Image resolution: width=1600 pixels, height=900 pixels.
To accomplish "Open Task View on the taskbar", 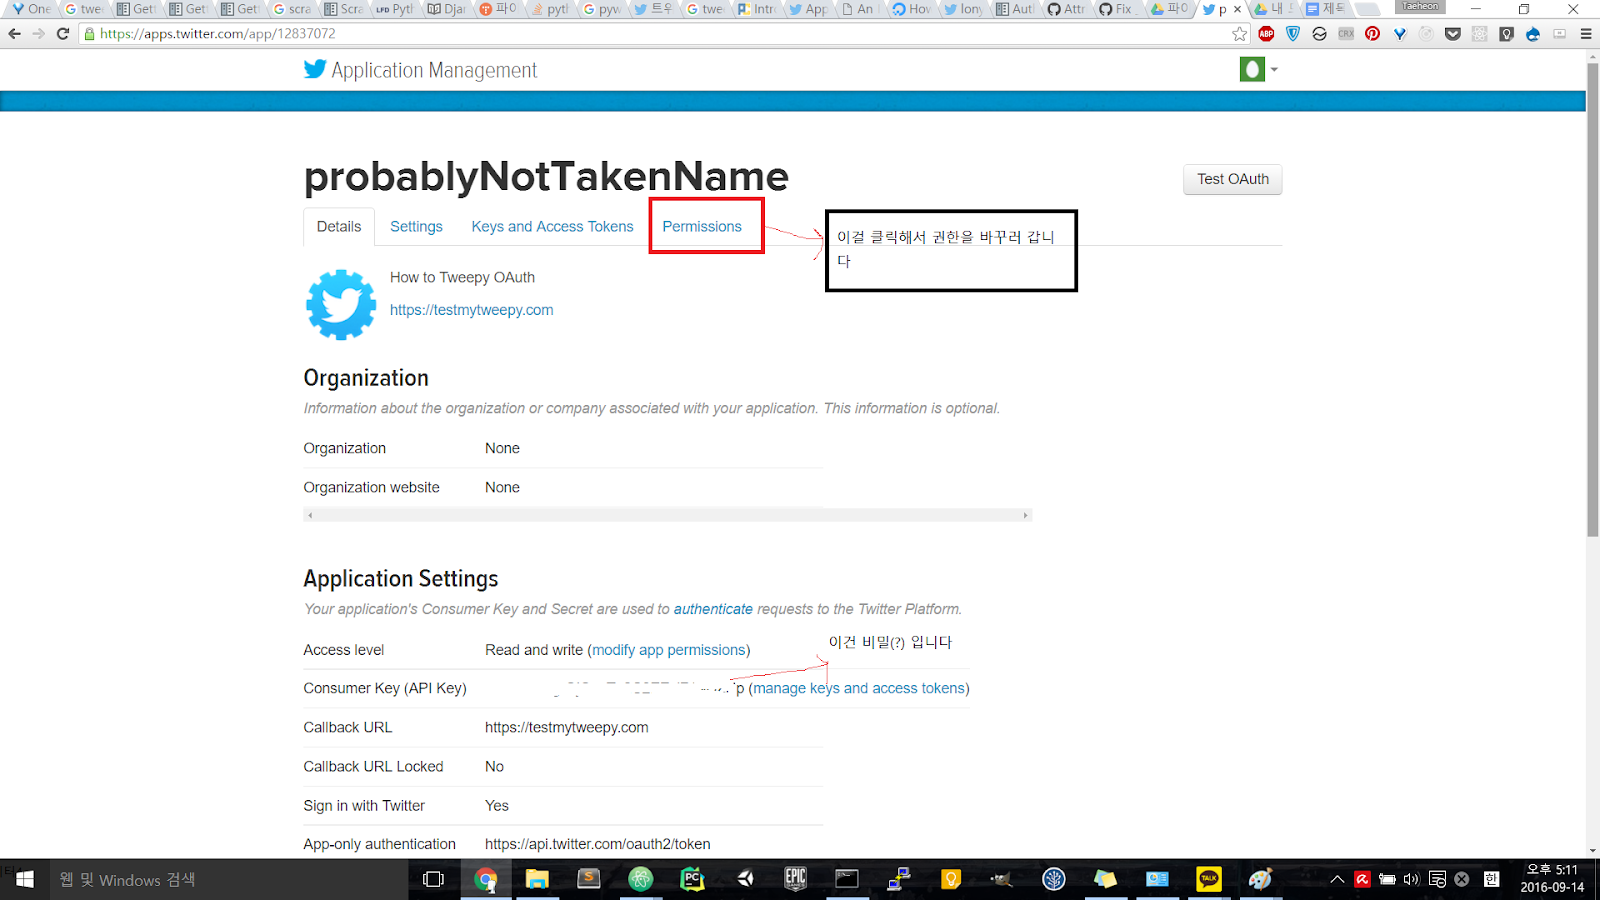I will pyautogui.click(x=433, y=879).
